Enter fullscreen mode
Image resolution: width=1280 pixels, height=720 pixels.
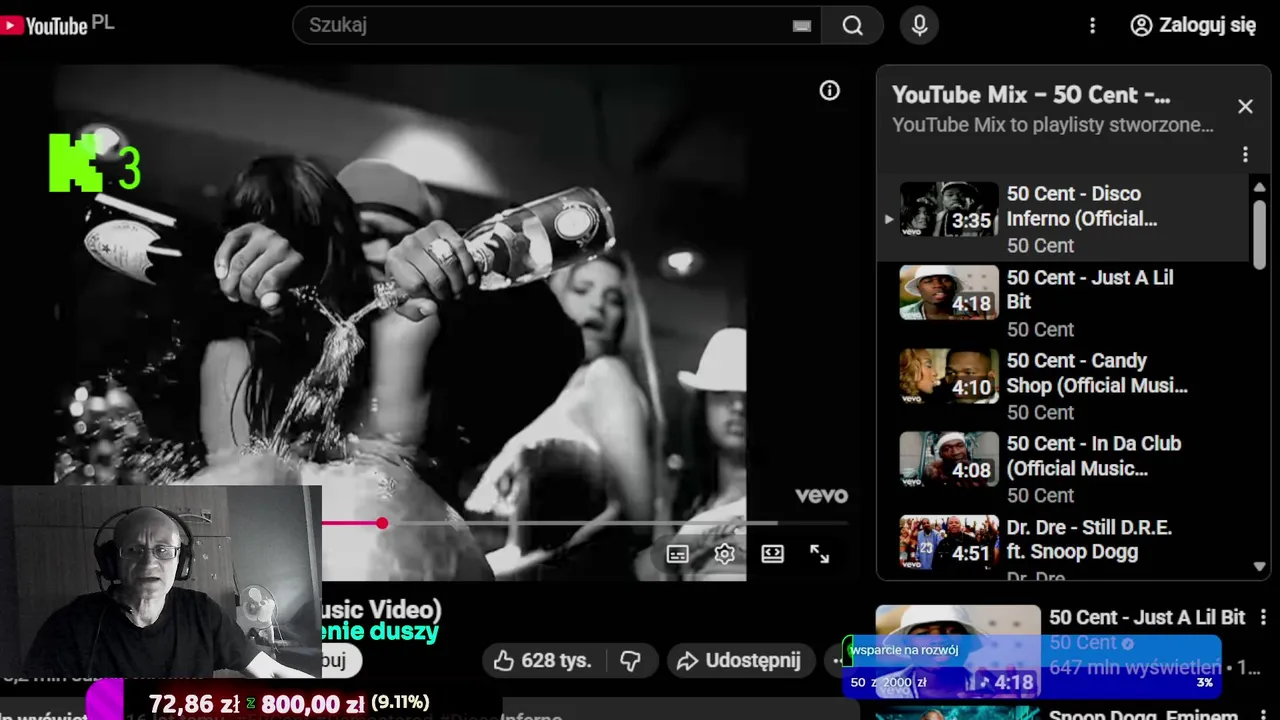[x=820, y=554]
